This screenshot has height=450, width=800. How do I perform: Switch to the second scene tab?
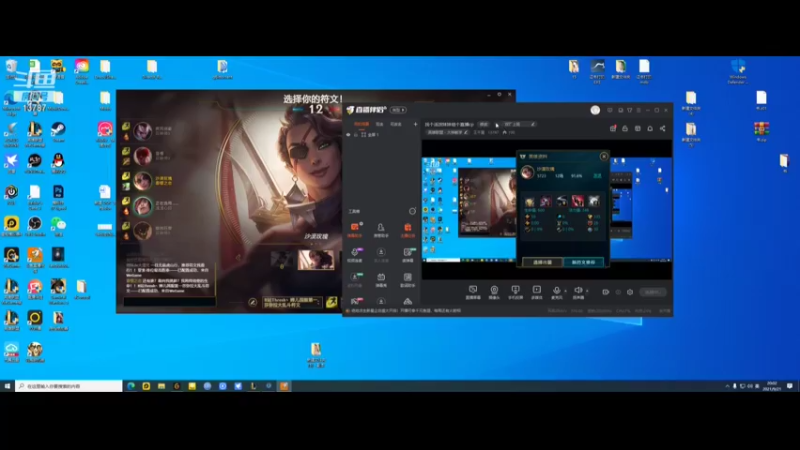(x=380, y=124)
